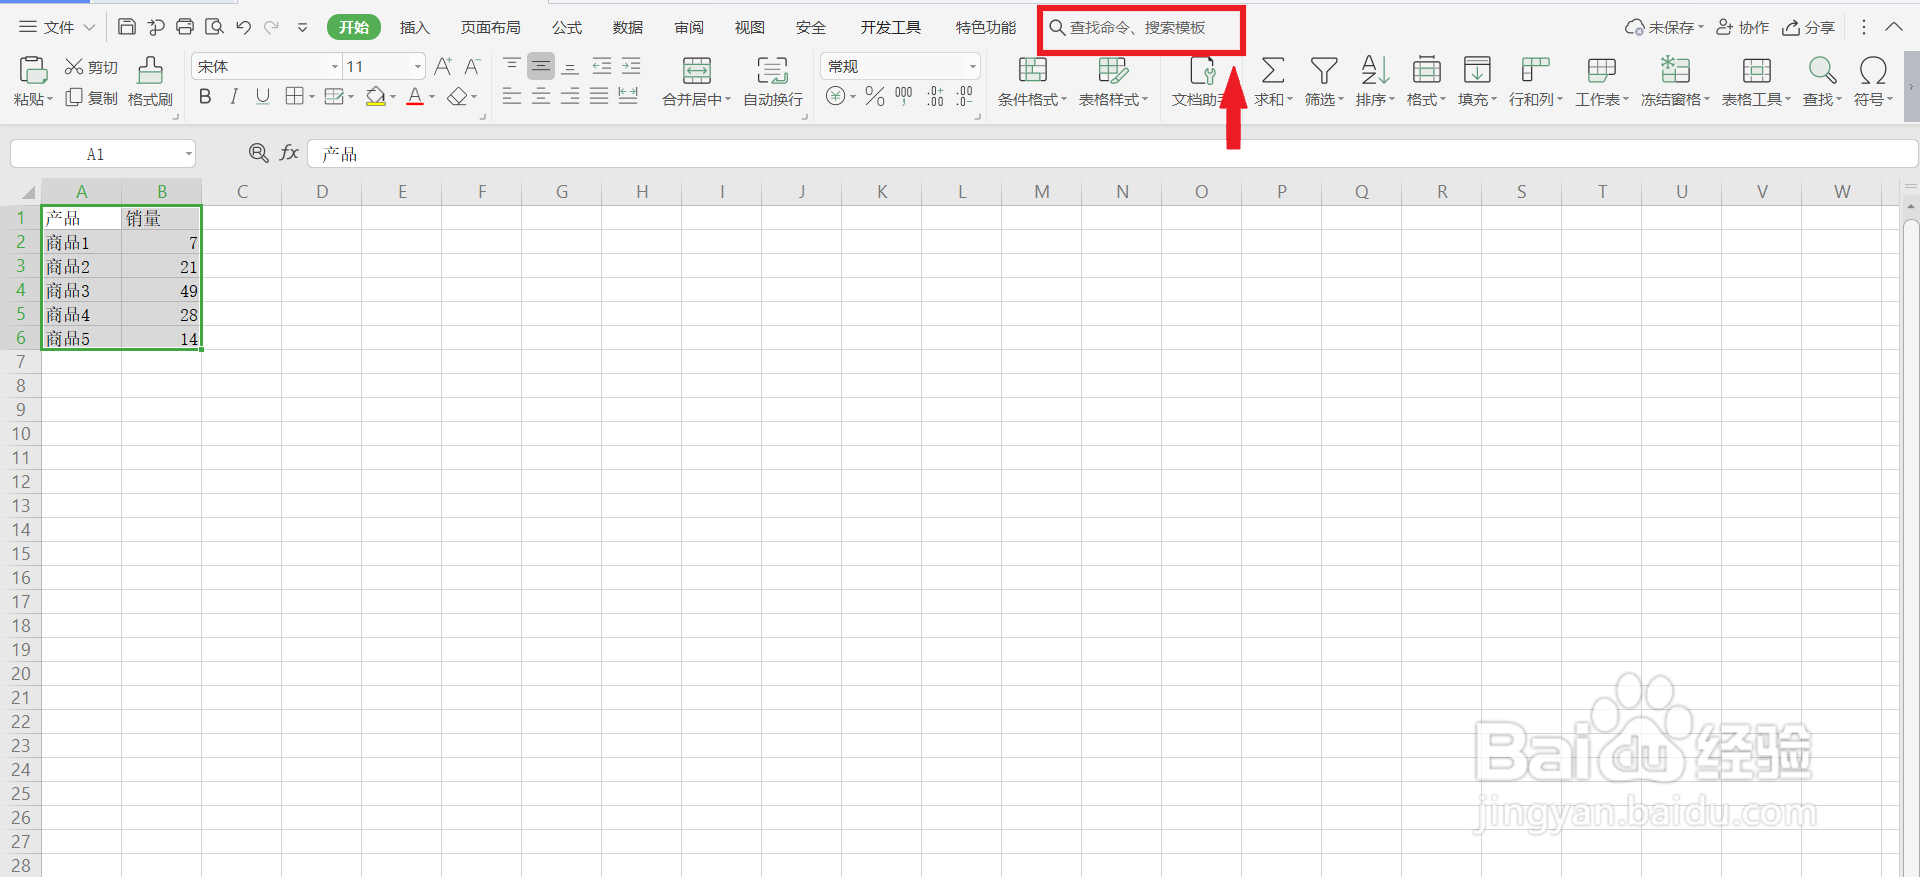1920x877 pixels.
Task: Open Table Style (表格样式)
Action: [x=1113, y=82]
